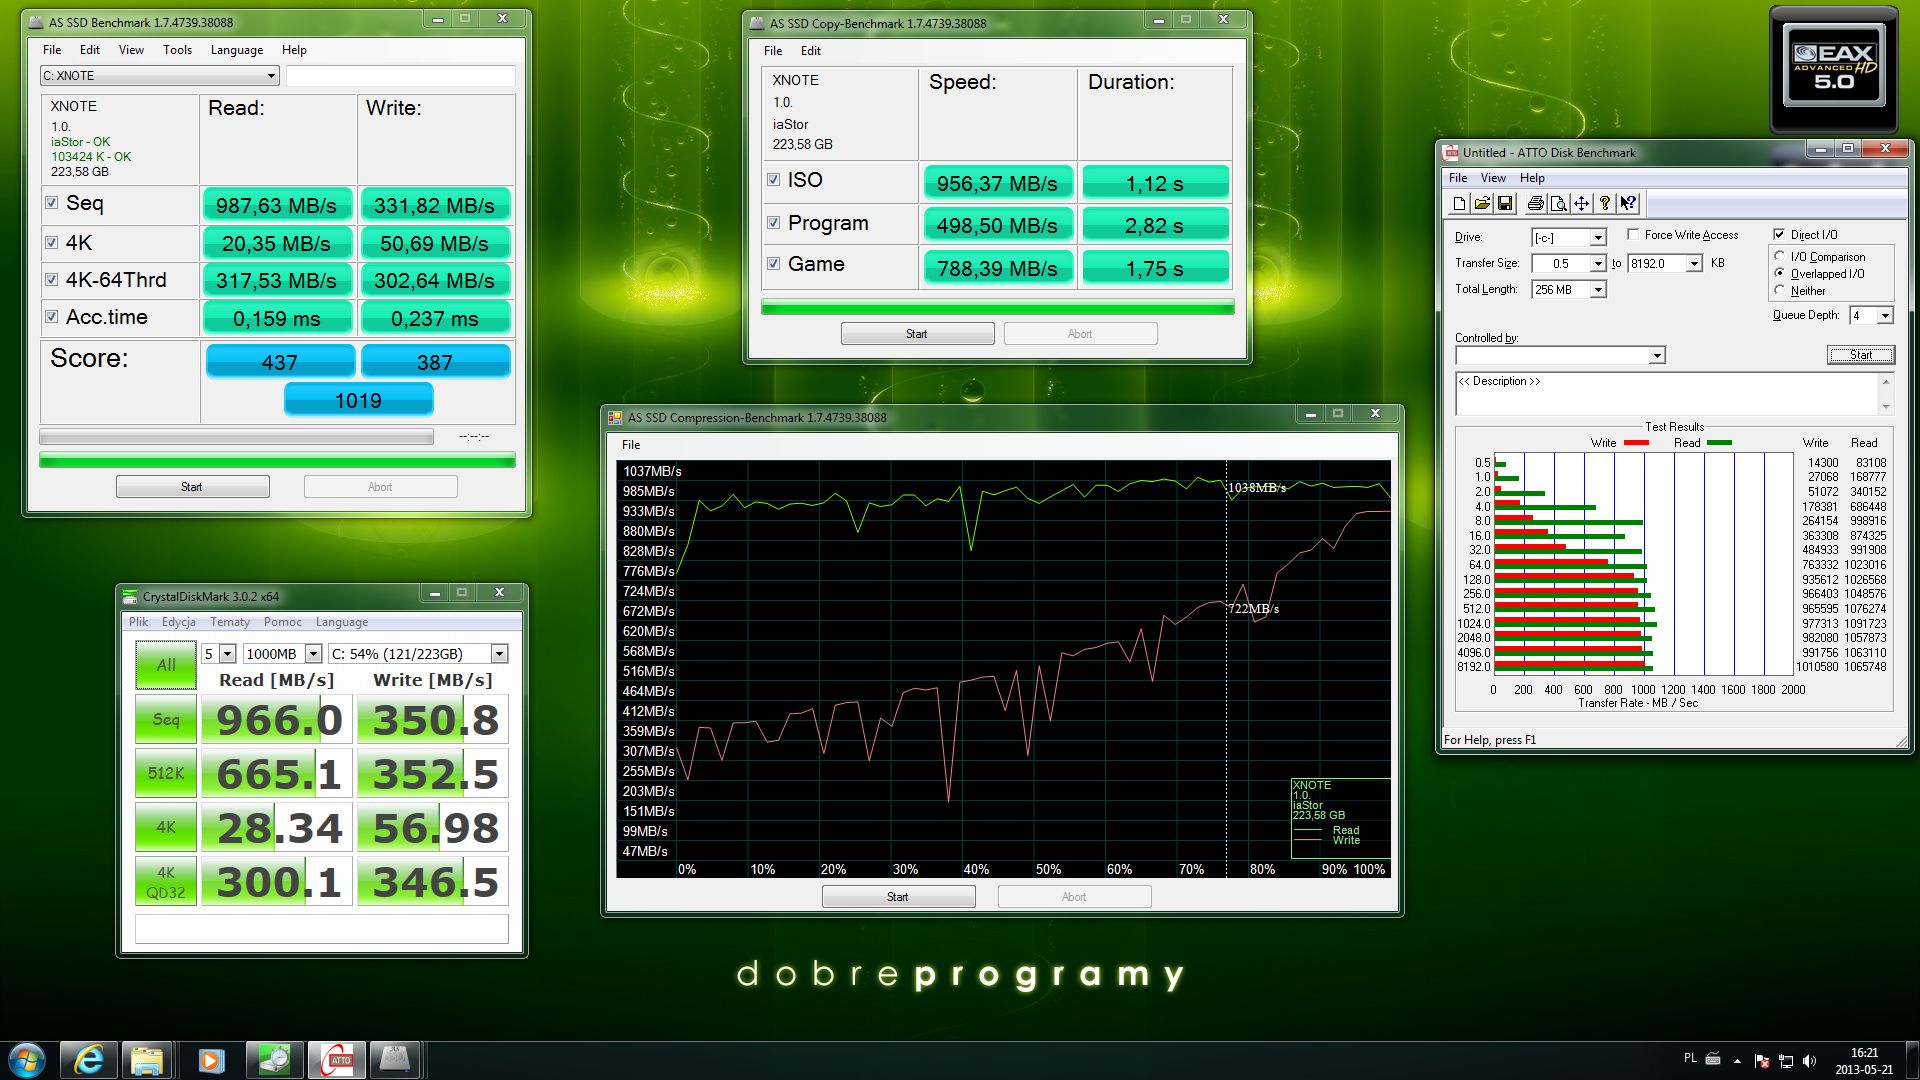The width and height of the screenshot is (1920, 1080).
Task: Click the AS SSD Compression-Benchmark title icon
Action: (x=616, y=417)
